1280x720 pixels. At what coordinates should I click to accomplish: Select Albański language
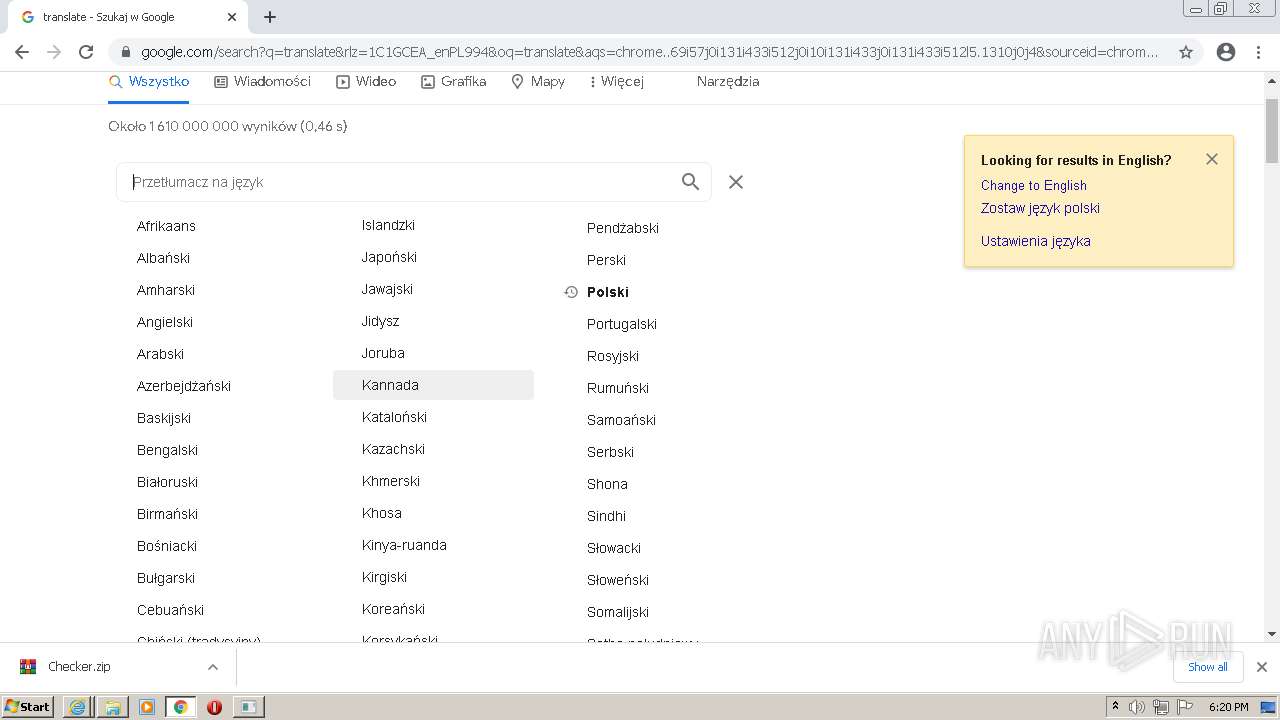coord(163,258)
